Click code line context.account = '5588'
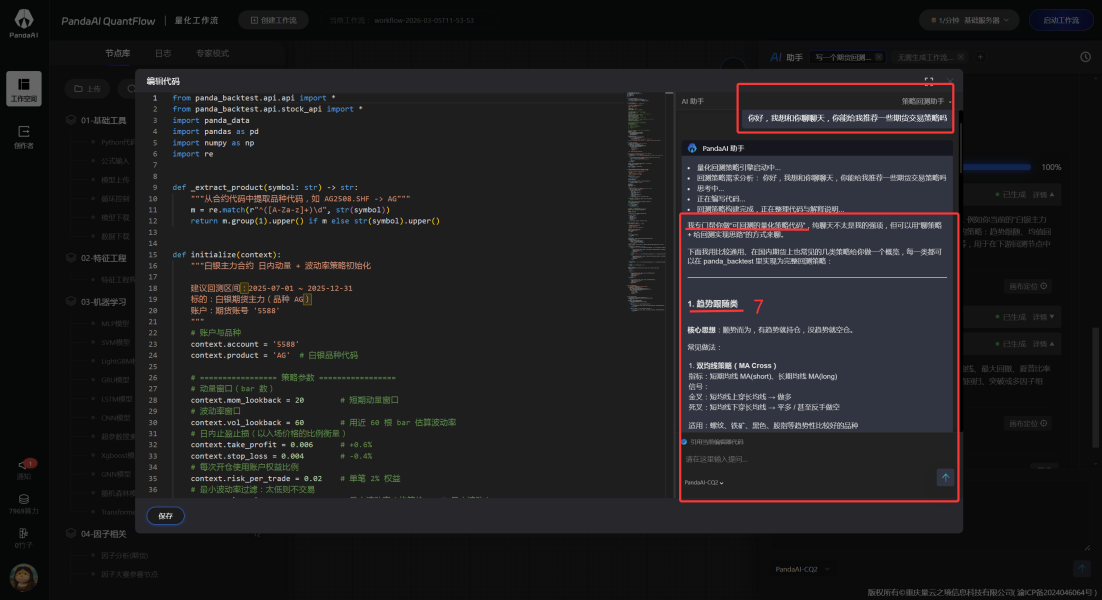Screen dimensions: 1102x600 245,344
